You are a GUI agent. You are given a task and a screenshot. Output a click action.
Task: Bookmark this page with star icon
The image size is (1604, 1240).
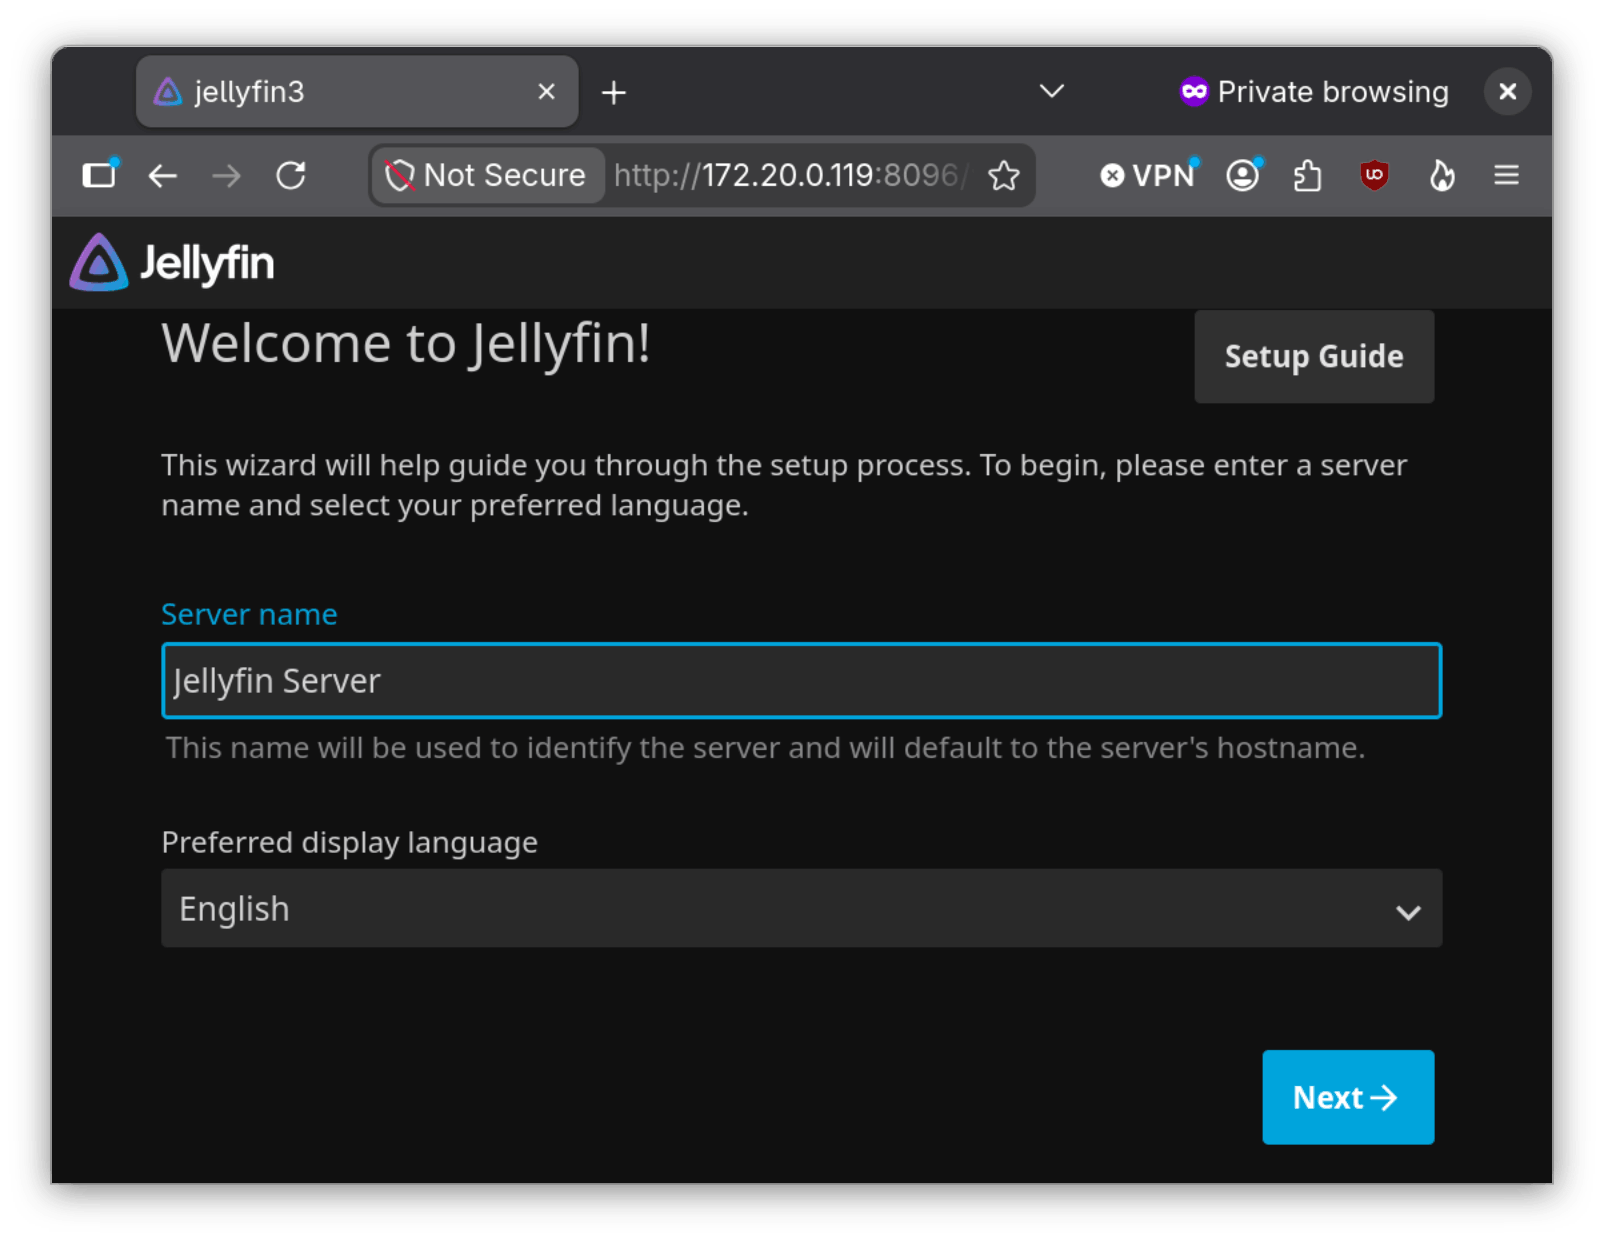pyautogui.click(x=1003, y=176)
